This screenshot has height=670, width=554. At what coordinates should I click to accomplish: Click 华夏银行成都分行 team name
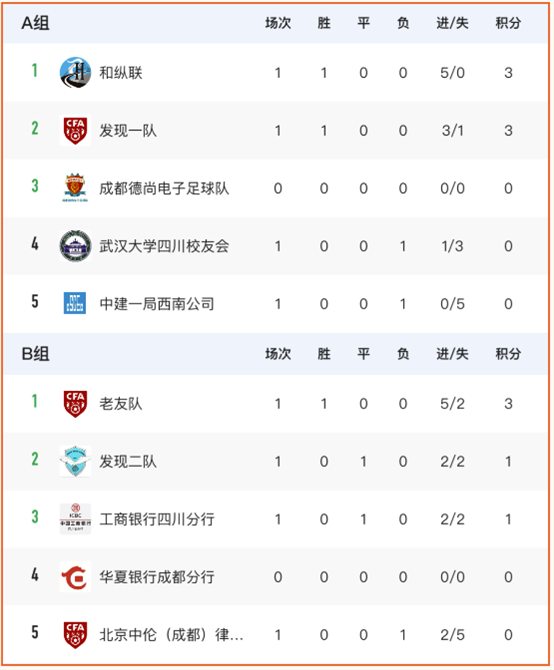pyautogui.click(x=157, y=577)
